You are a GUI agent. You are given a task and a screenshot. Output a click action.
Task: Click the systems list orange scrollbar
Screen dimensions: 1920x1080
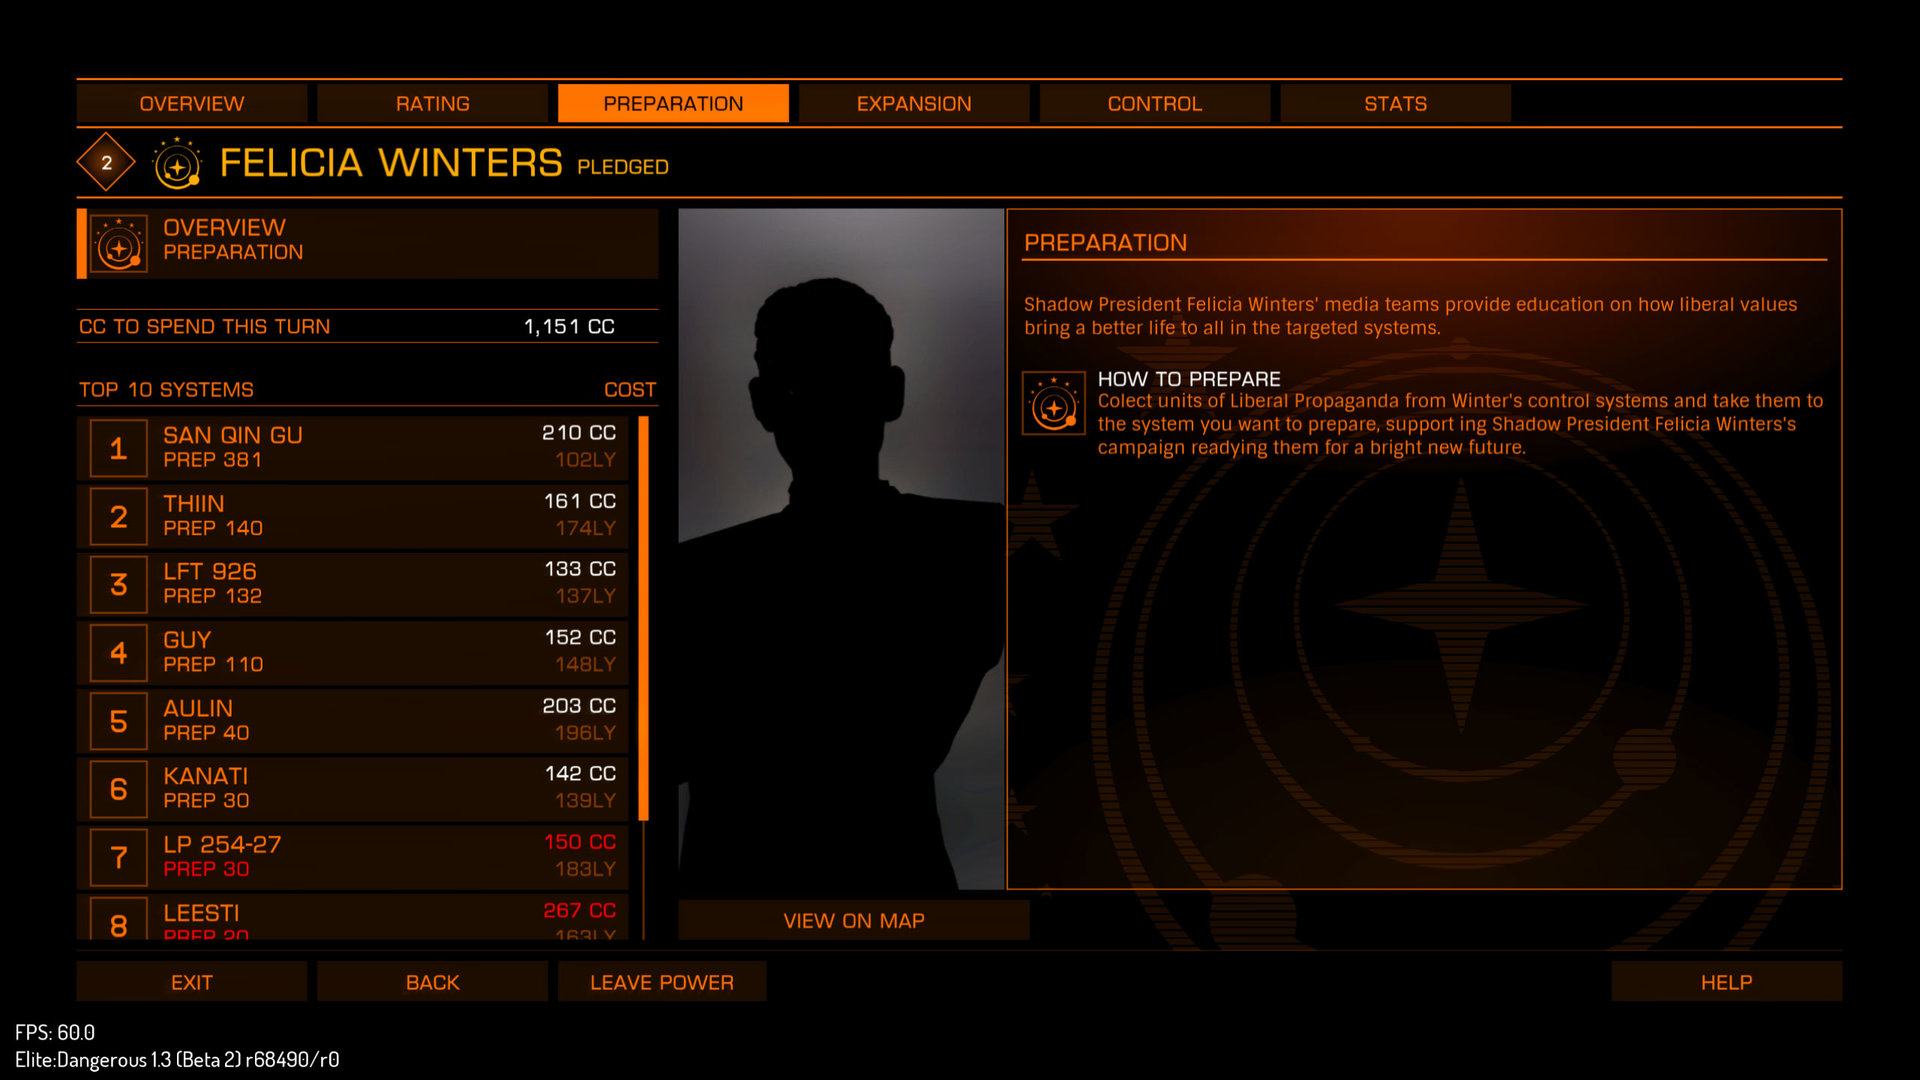click(644, 618)
